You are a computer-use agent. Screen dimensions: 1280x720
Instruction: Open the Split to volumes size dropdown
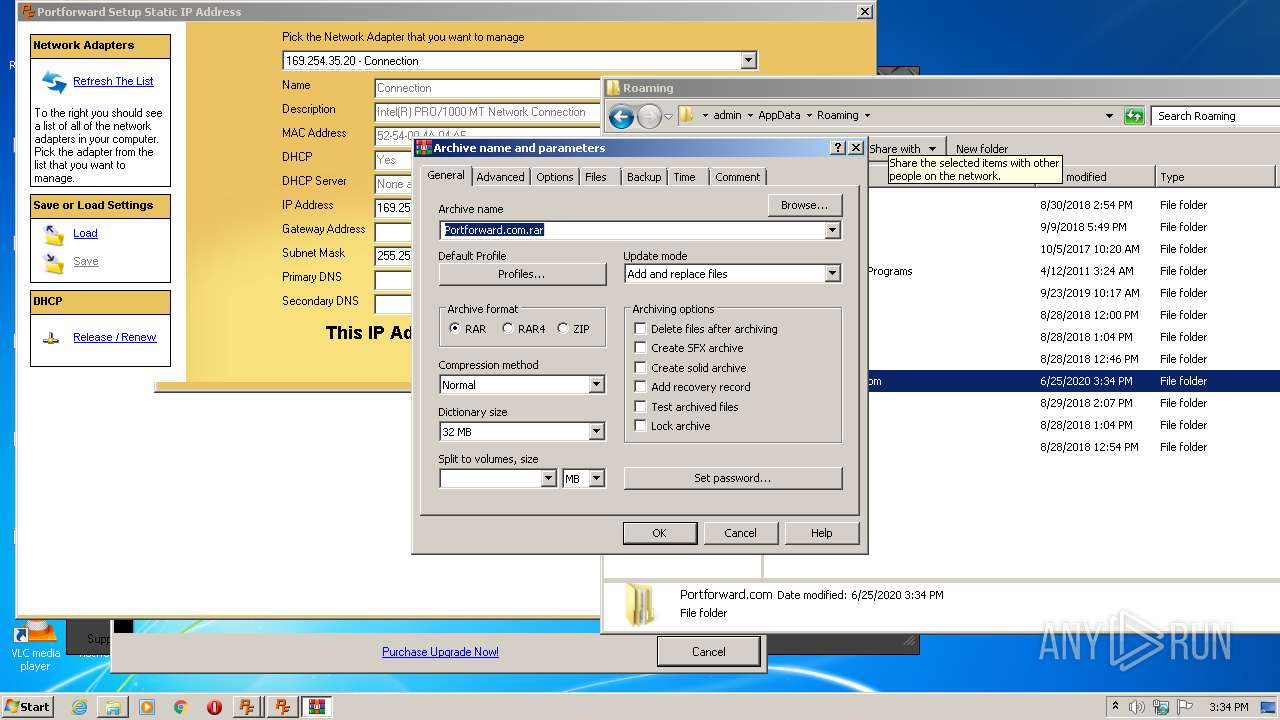coord(548,479)
